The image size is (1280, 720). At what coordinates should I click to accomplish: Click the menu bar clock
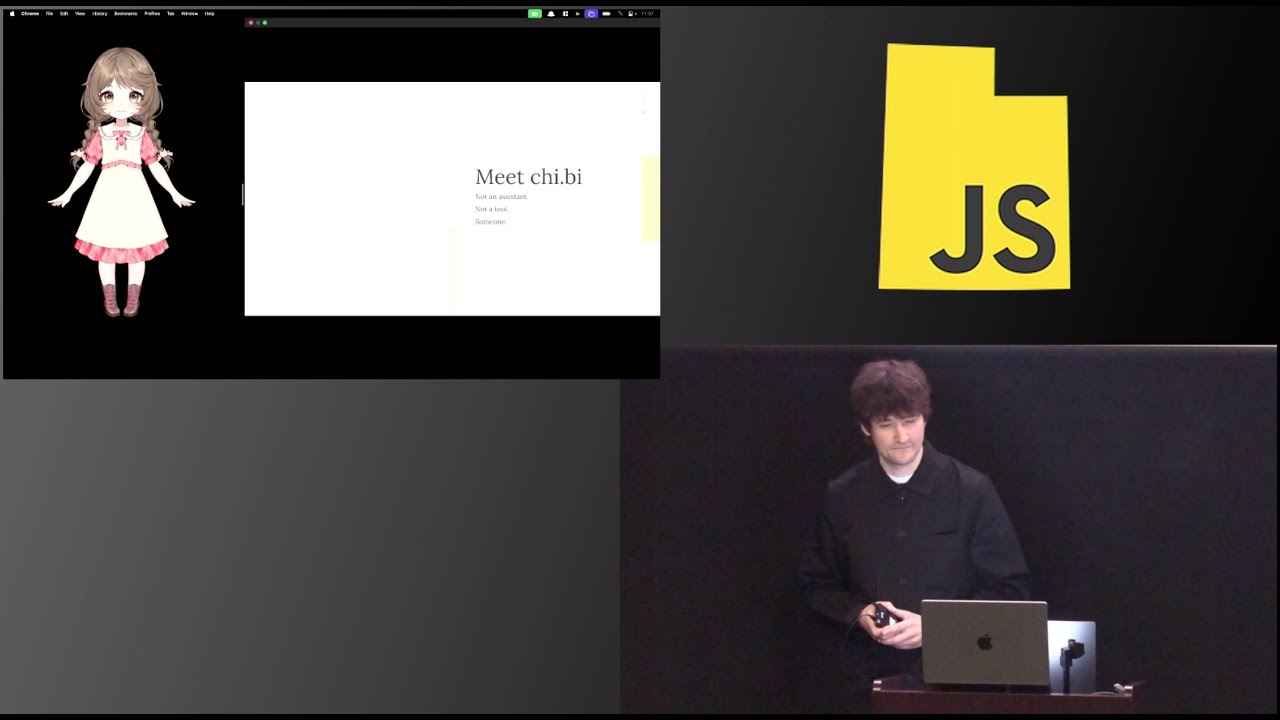647,14
